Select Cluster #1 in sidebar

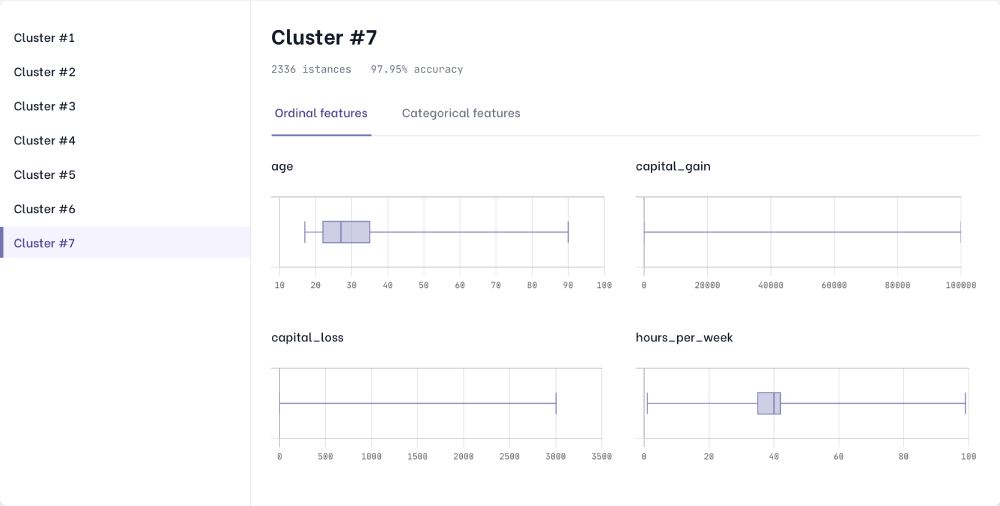click(45, 38)
